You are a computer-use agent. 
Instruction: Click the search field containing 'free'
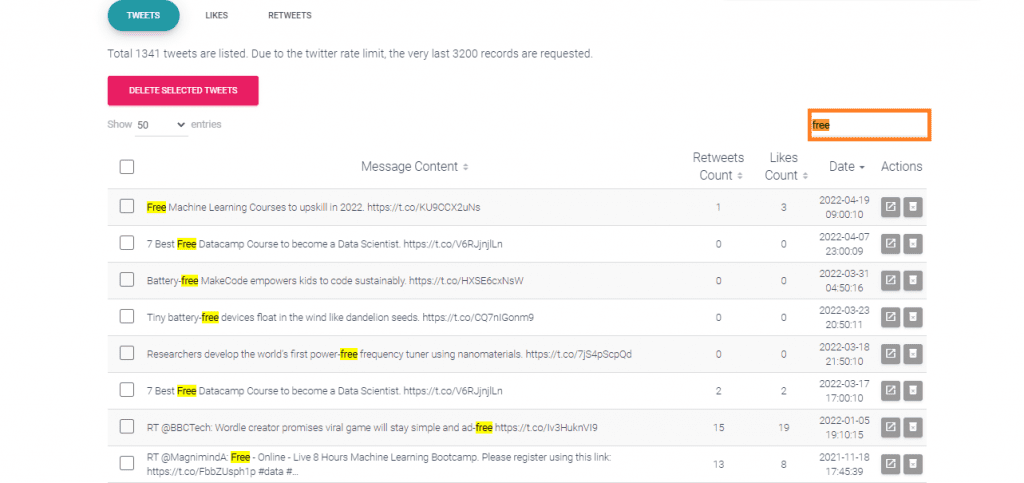(x=869, y=125)
